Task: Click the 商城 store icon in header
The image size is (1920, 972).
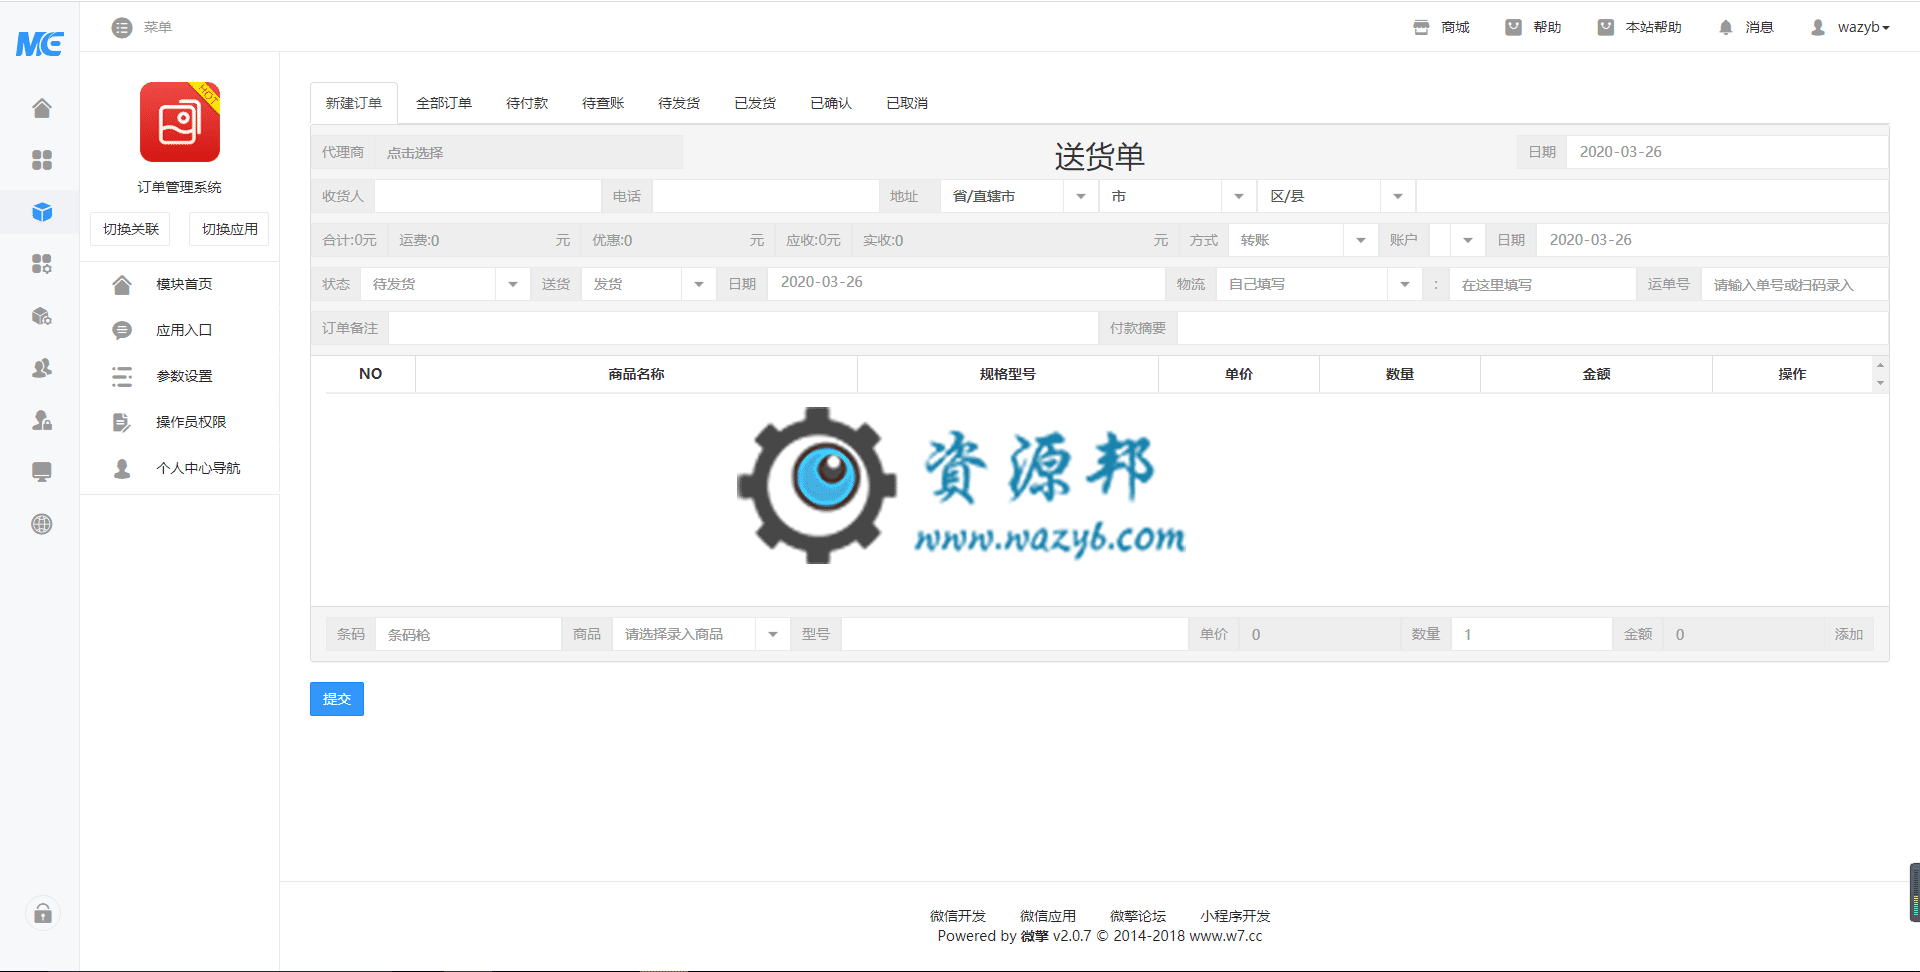Action: 1421,28
